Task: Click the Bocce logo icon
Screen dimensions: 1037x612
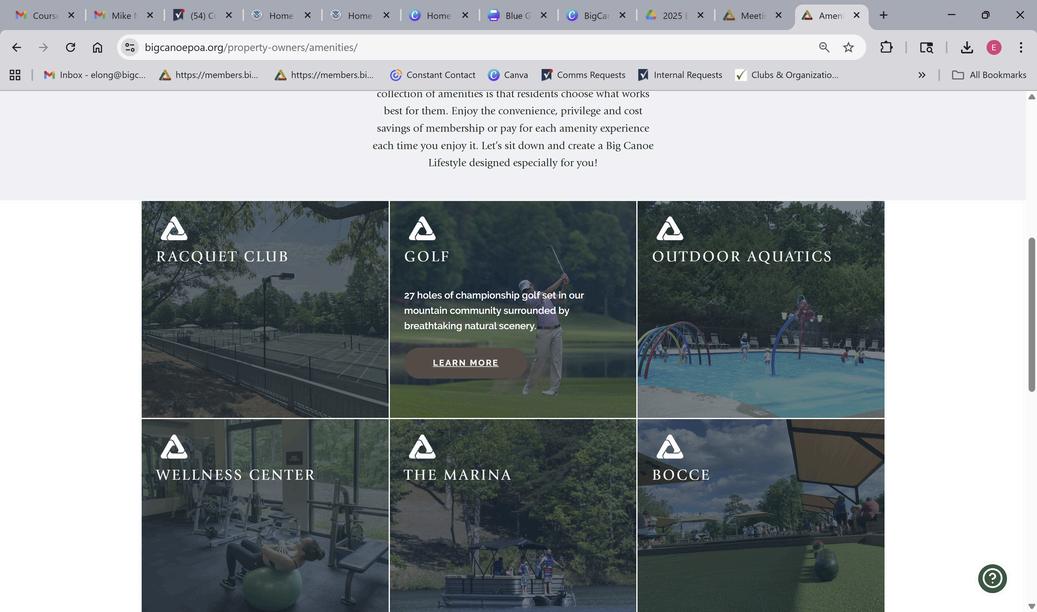Action: point(669,447)
